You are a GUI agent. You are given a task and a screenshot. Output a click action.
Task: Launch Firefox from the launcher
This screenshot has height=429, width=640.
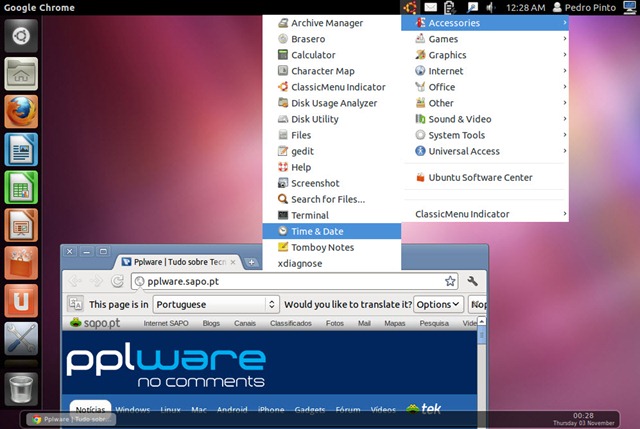(x=21, y=112)
